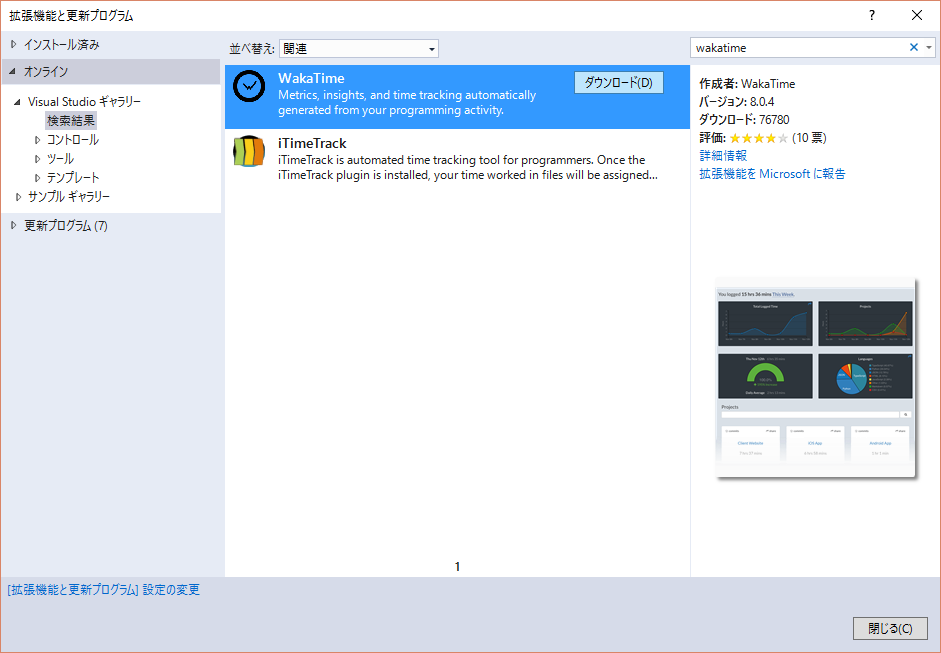Image resolution: width=941 pixels, height=653 pixels.
Task: Click the WakaTime extension clock icon
Action: (249, 86)
